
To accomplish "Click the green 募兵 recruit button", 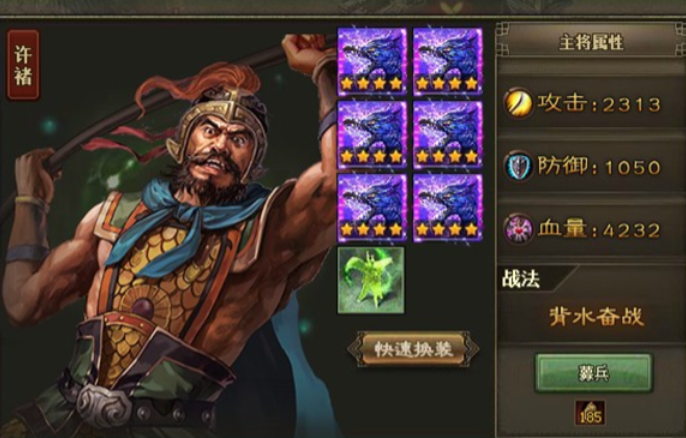I will tap(594, 373).
